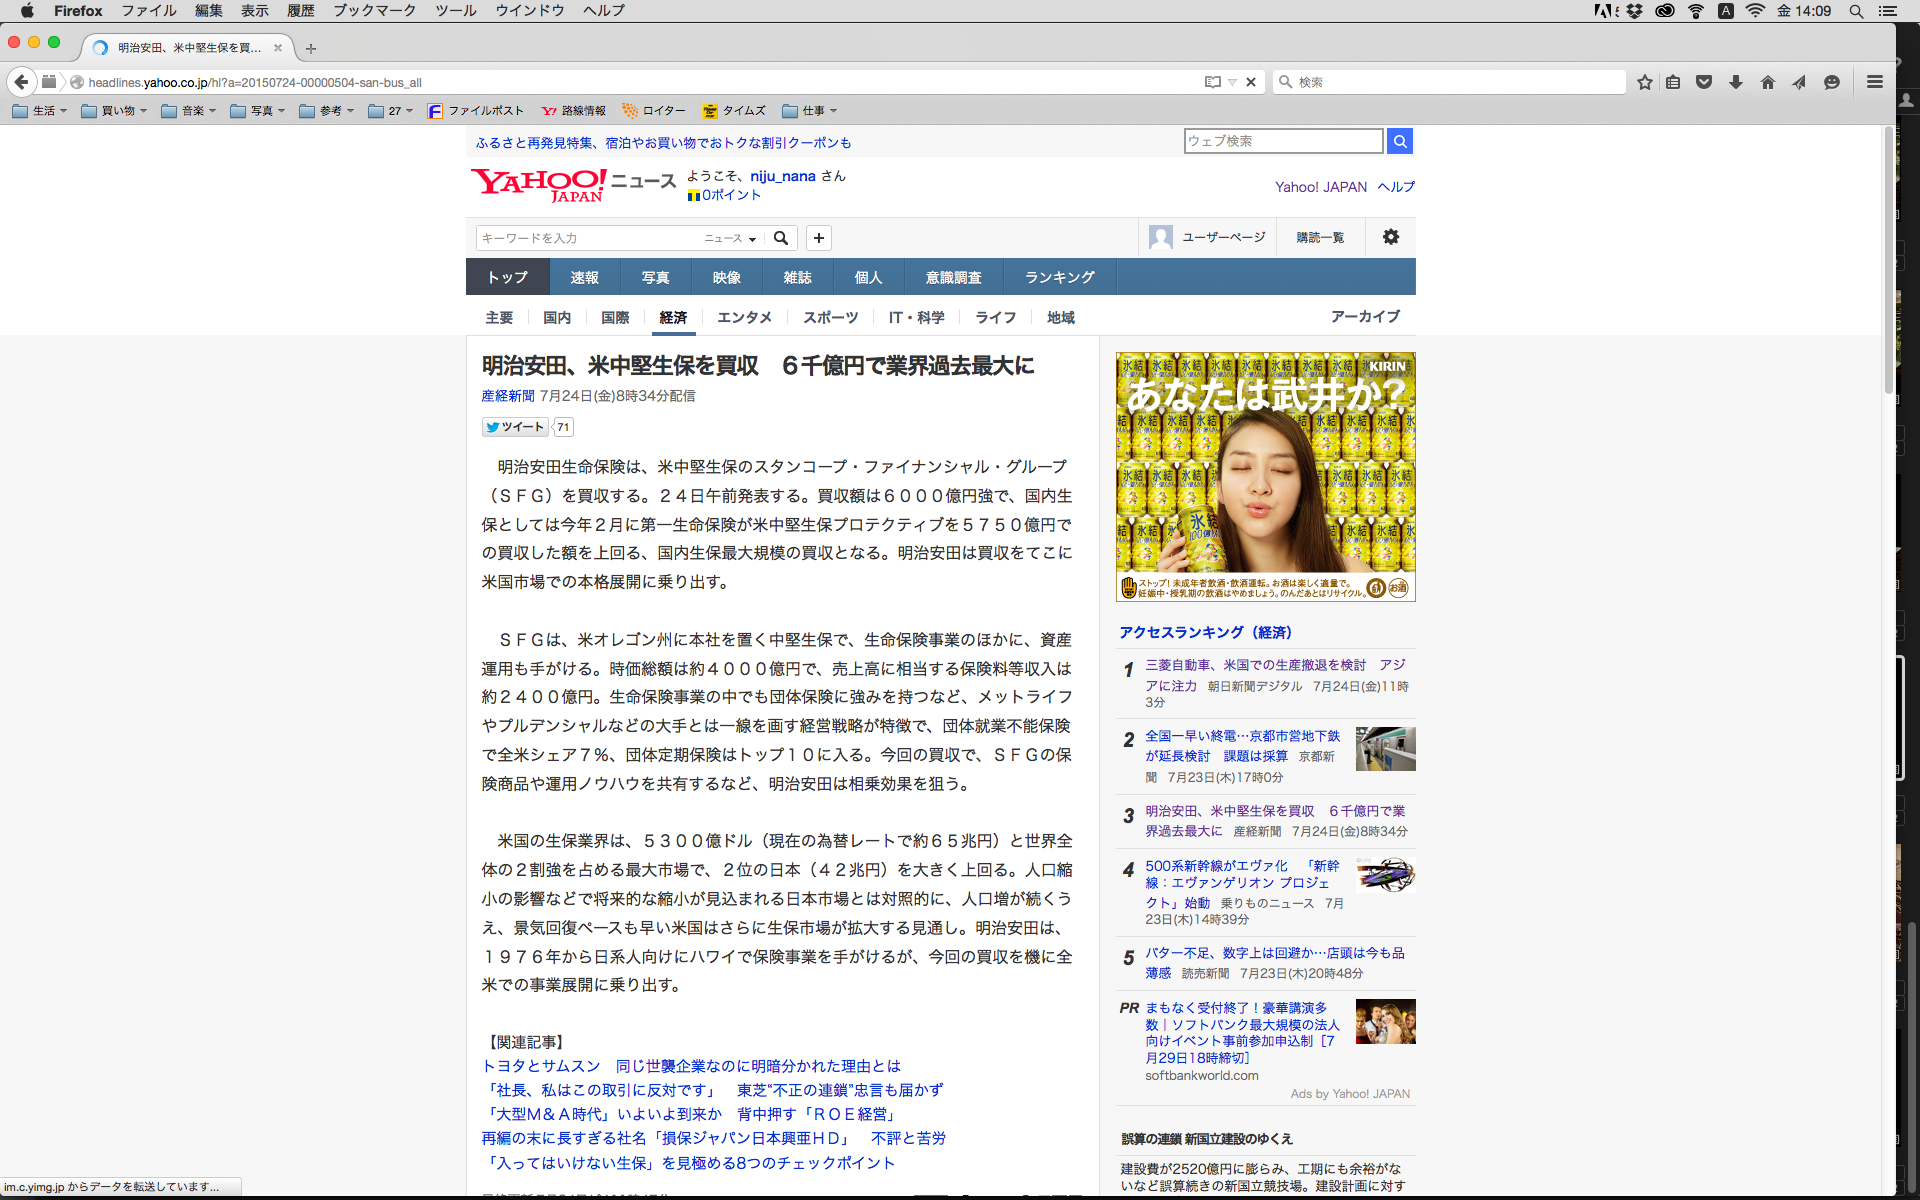Image resolution: width=1920 pixels, height=1200 pixels.
Task: Open the Pocket icon in toolbar
Action: click(1704, 82)
